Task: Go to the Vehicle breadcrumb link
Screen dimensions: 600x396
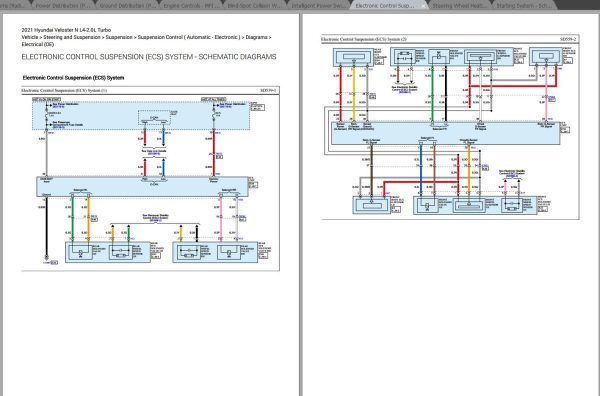Action: tap(29, 37)
